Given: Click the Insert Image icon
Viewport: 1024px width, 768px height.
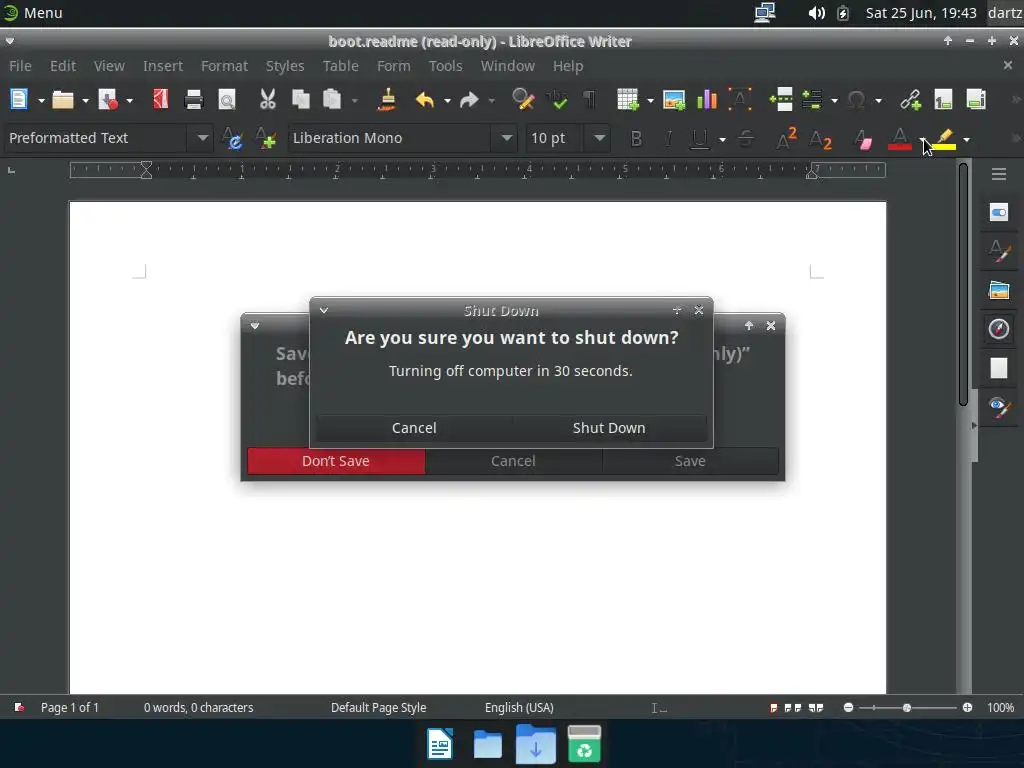Looking at the screenshot, I should [674, 100].
